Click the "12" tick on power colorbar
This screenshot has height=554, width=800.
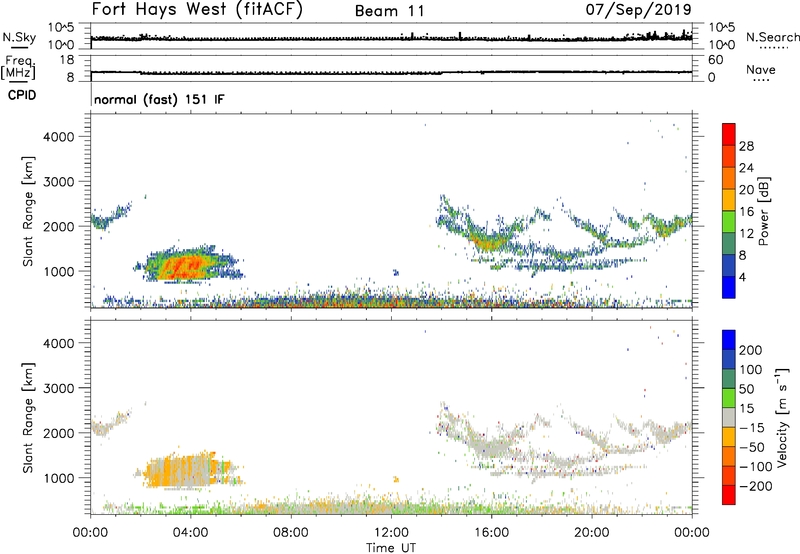[x=746, y=234]
